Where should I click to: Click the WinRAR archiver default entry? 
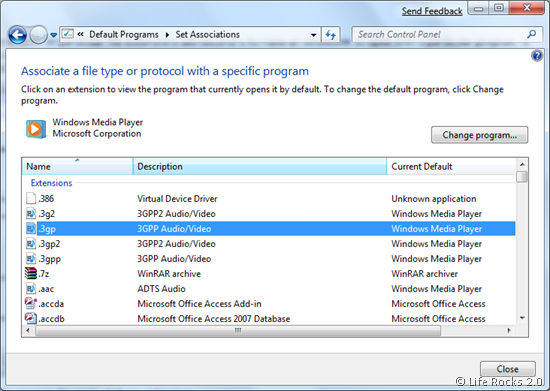pyautogui.click(x=424, y=274)
